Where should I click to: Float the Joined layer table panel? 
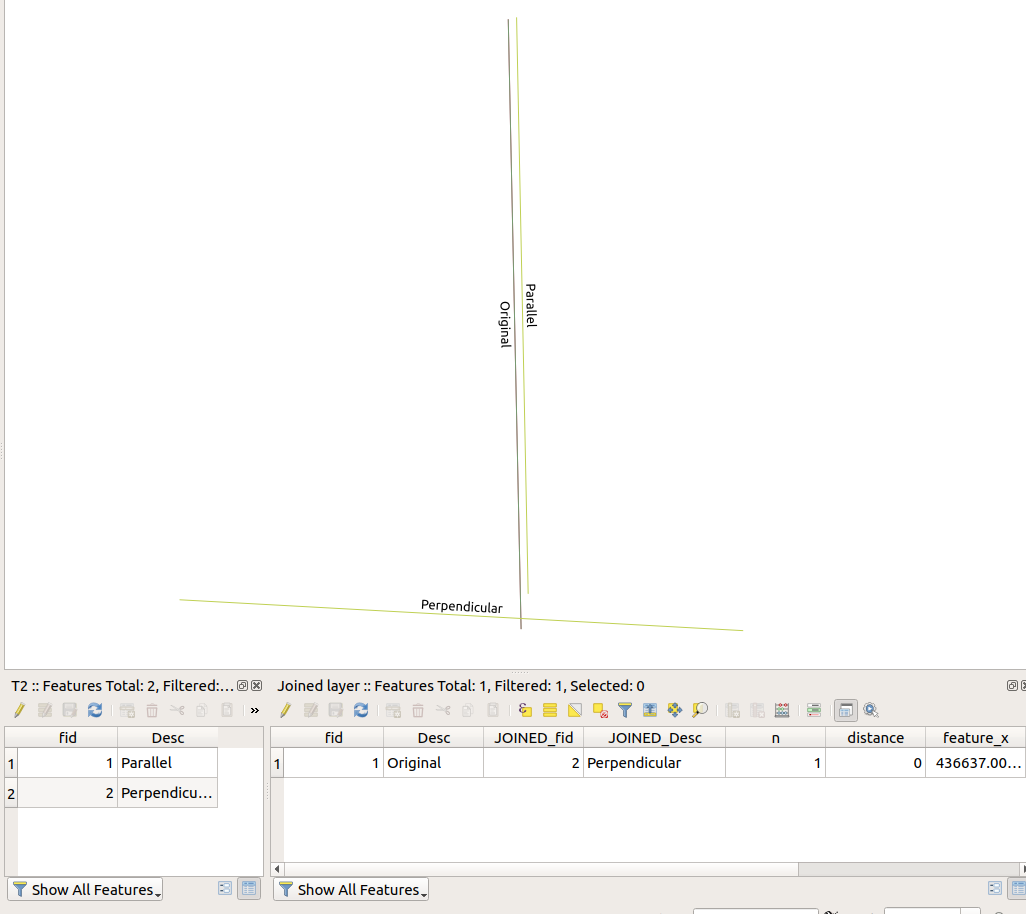pyautogui.click(x=1012, y=686)
